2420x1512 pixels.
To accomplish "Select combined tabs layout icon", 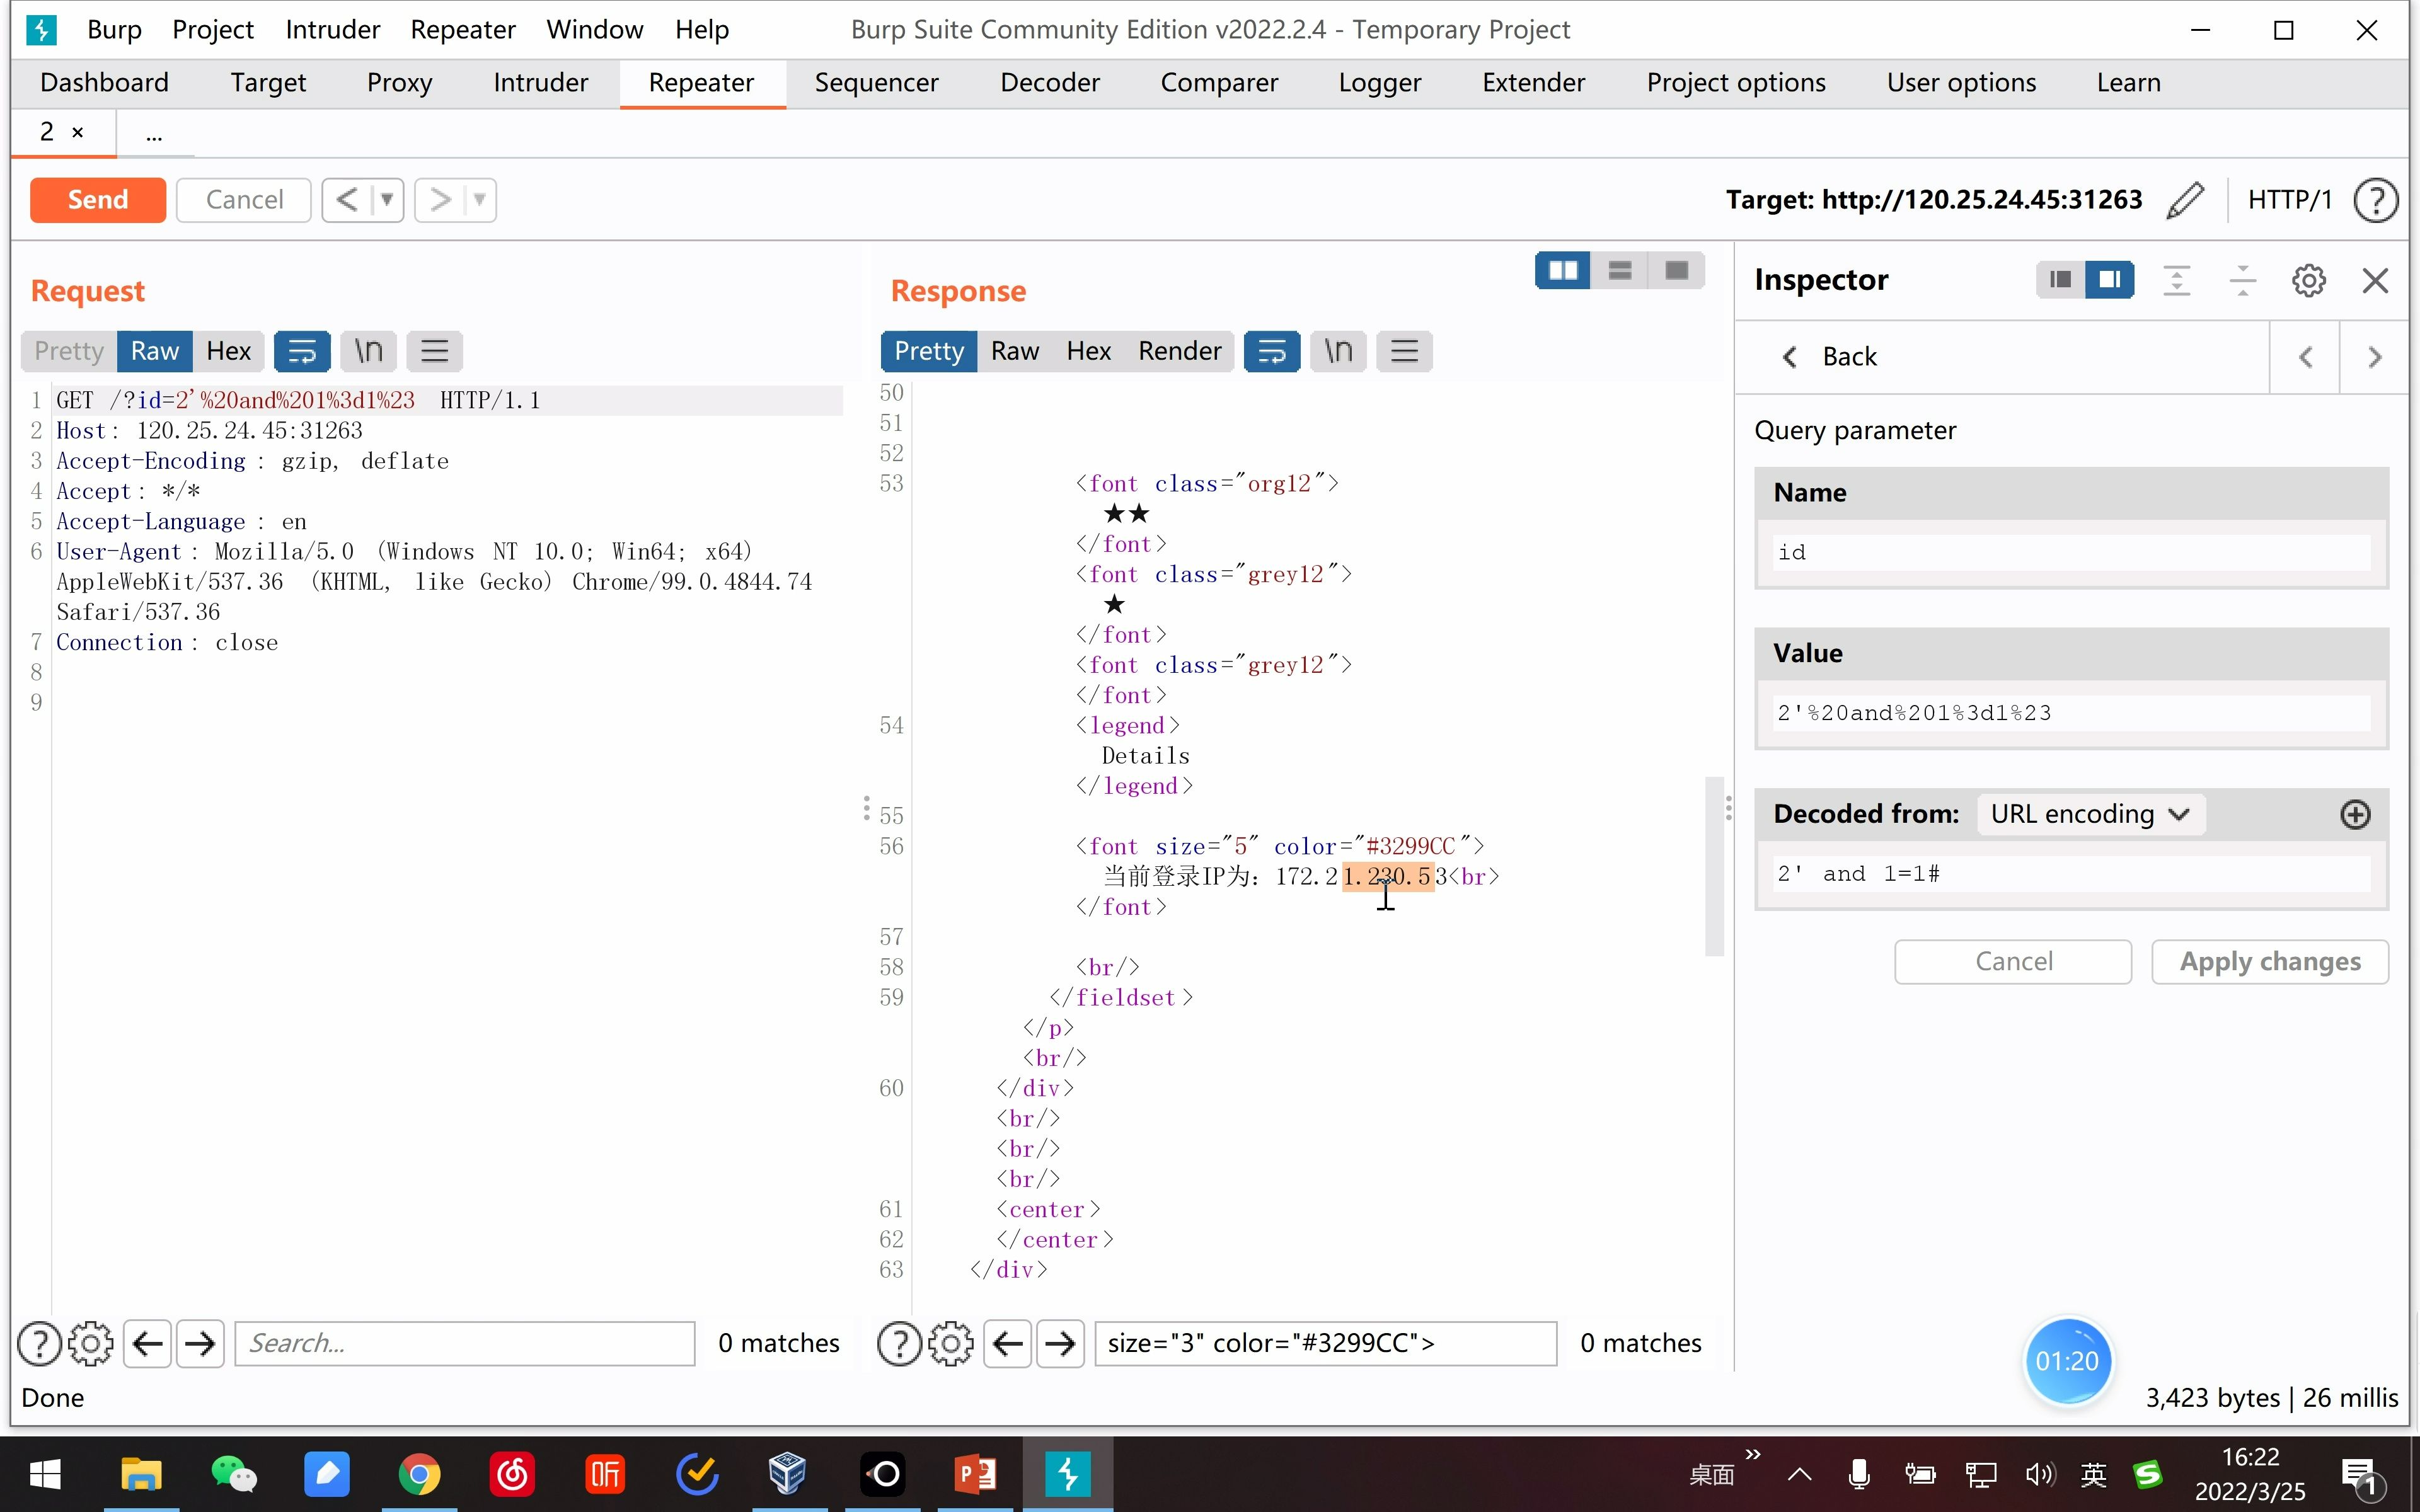I will pyautogui.click(x=1677, y=270).
